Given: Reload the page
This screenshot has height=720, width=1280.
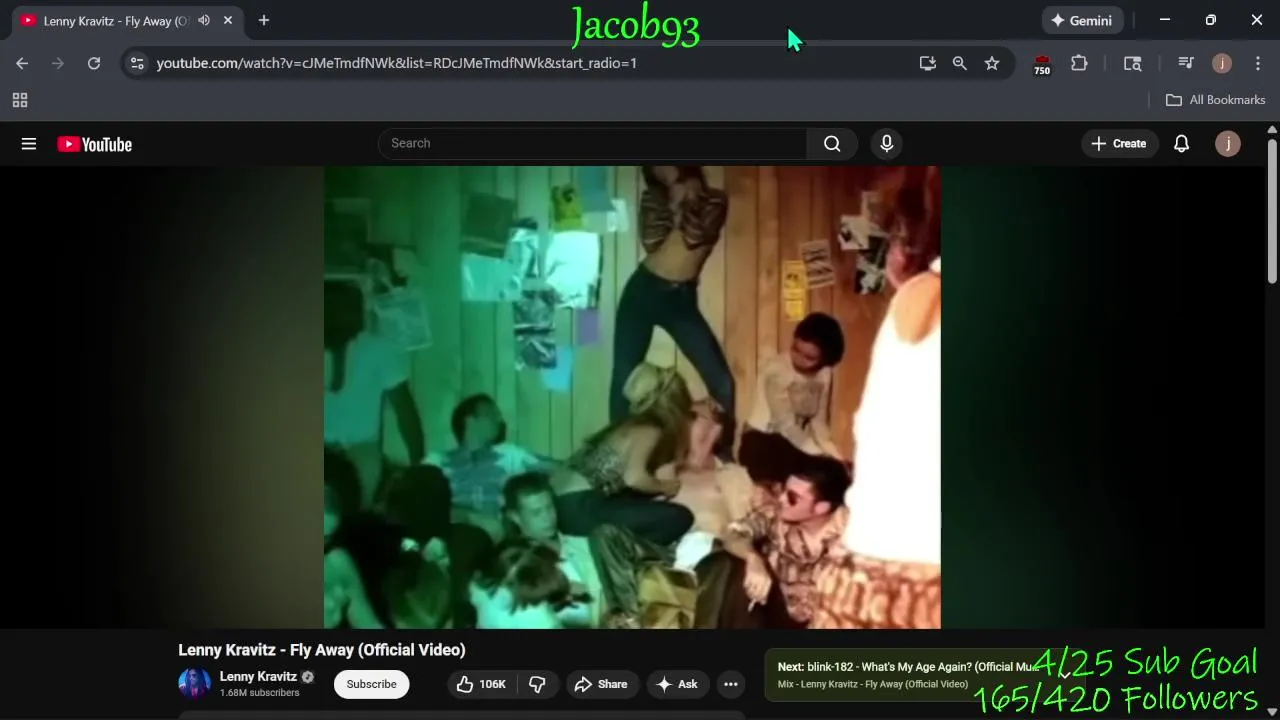Looking at the screenshot, I should pos(94,63).
